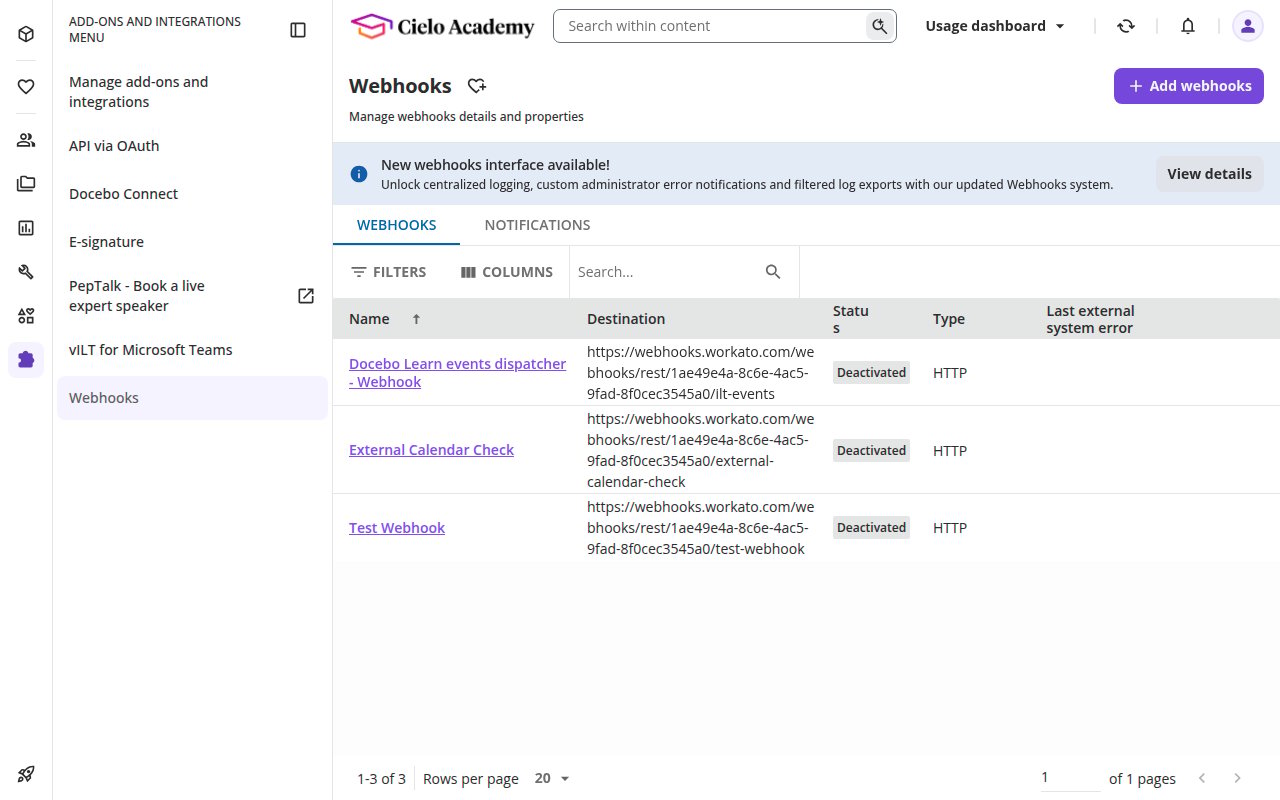
Task: Open E-signature menu item
Action: [x=192, y=242]
